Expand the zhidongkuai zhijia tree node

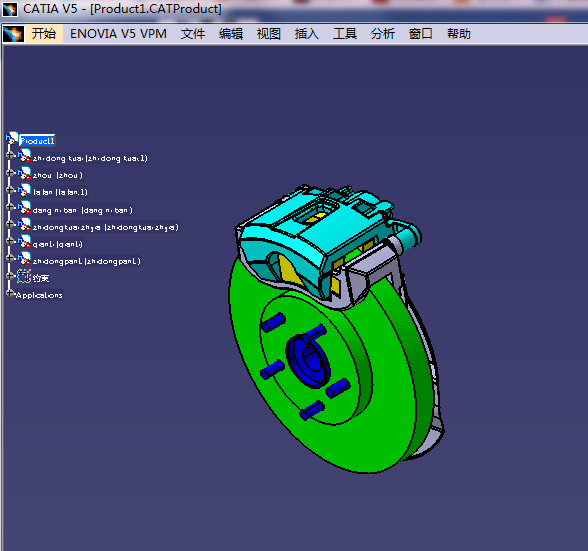[x=10, y=224]
